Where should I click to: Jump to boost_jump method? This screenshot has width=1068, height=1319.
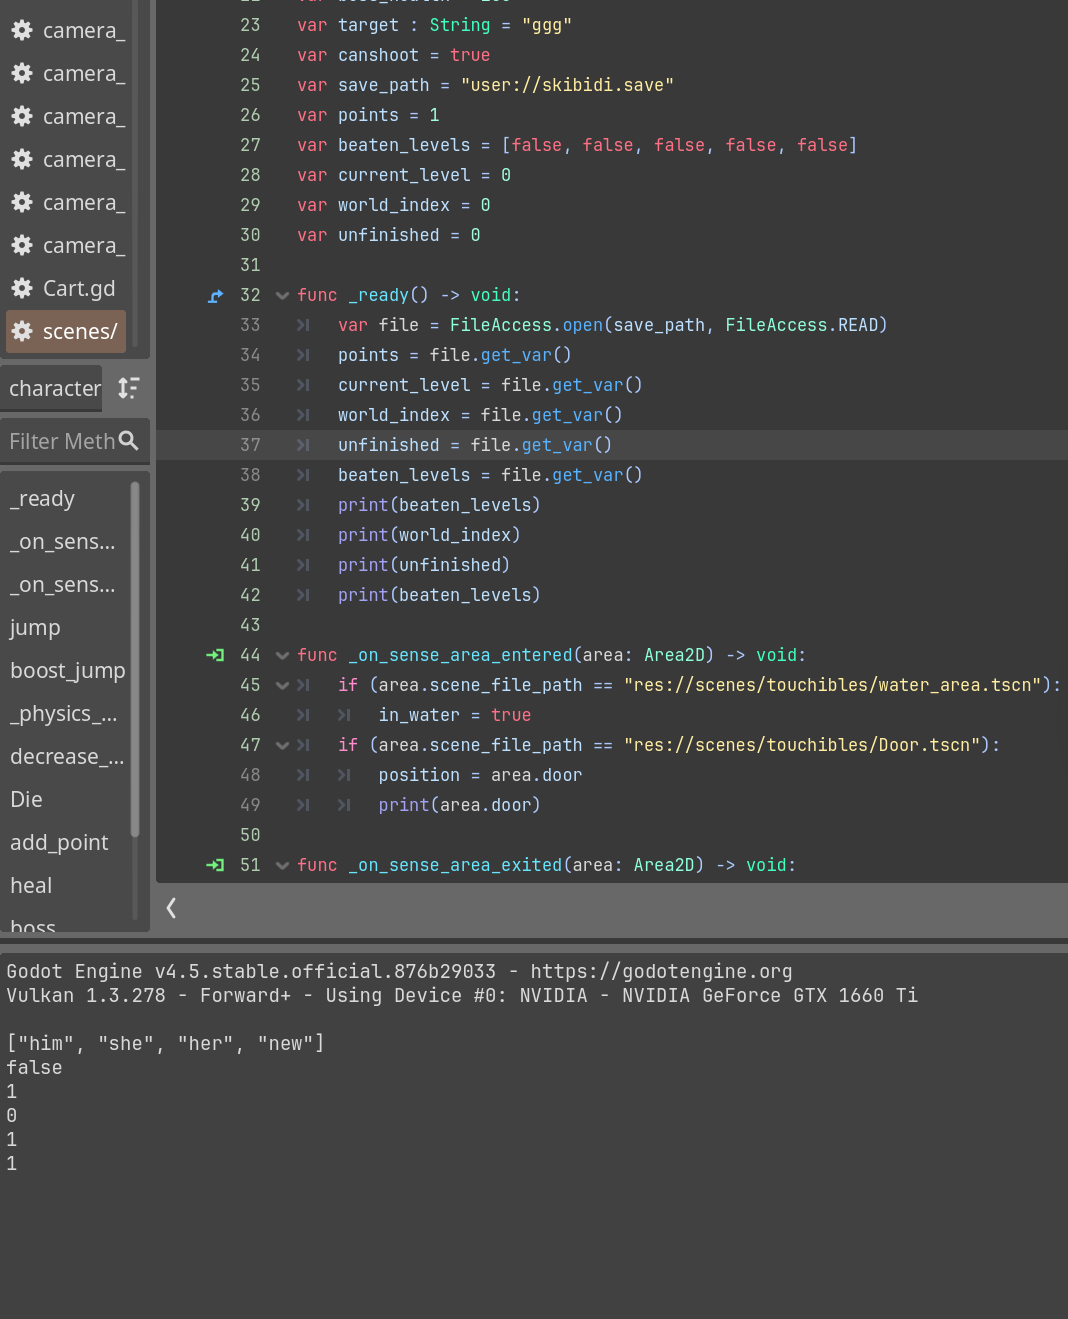coord(67,671)
